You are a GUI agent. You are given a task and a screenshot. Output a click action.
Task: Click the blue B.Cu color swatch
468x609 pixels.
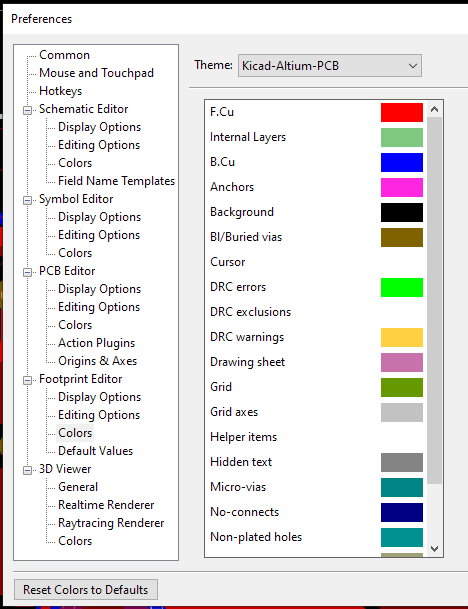pos(402,162)
